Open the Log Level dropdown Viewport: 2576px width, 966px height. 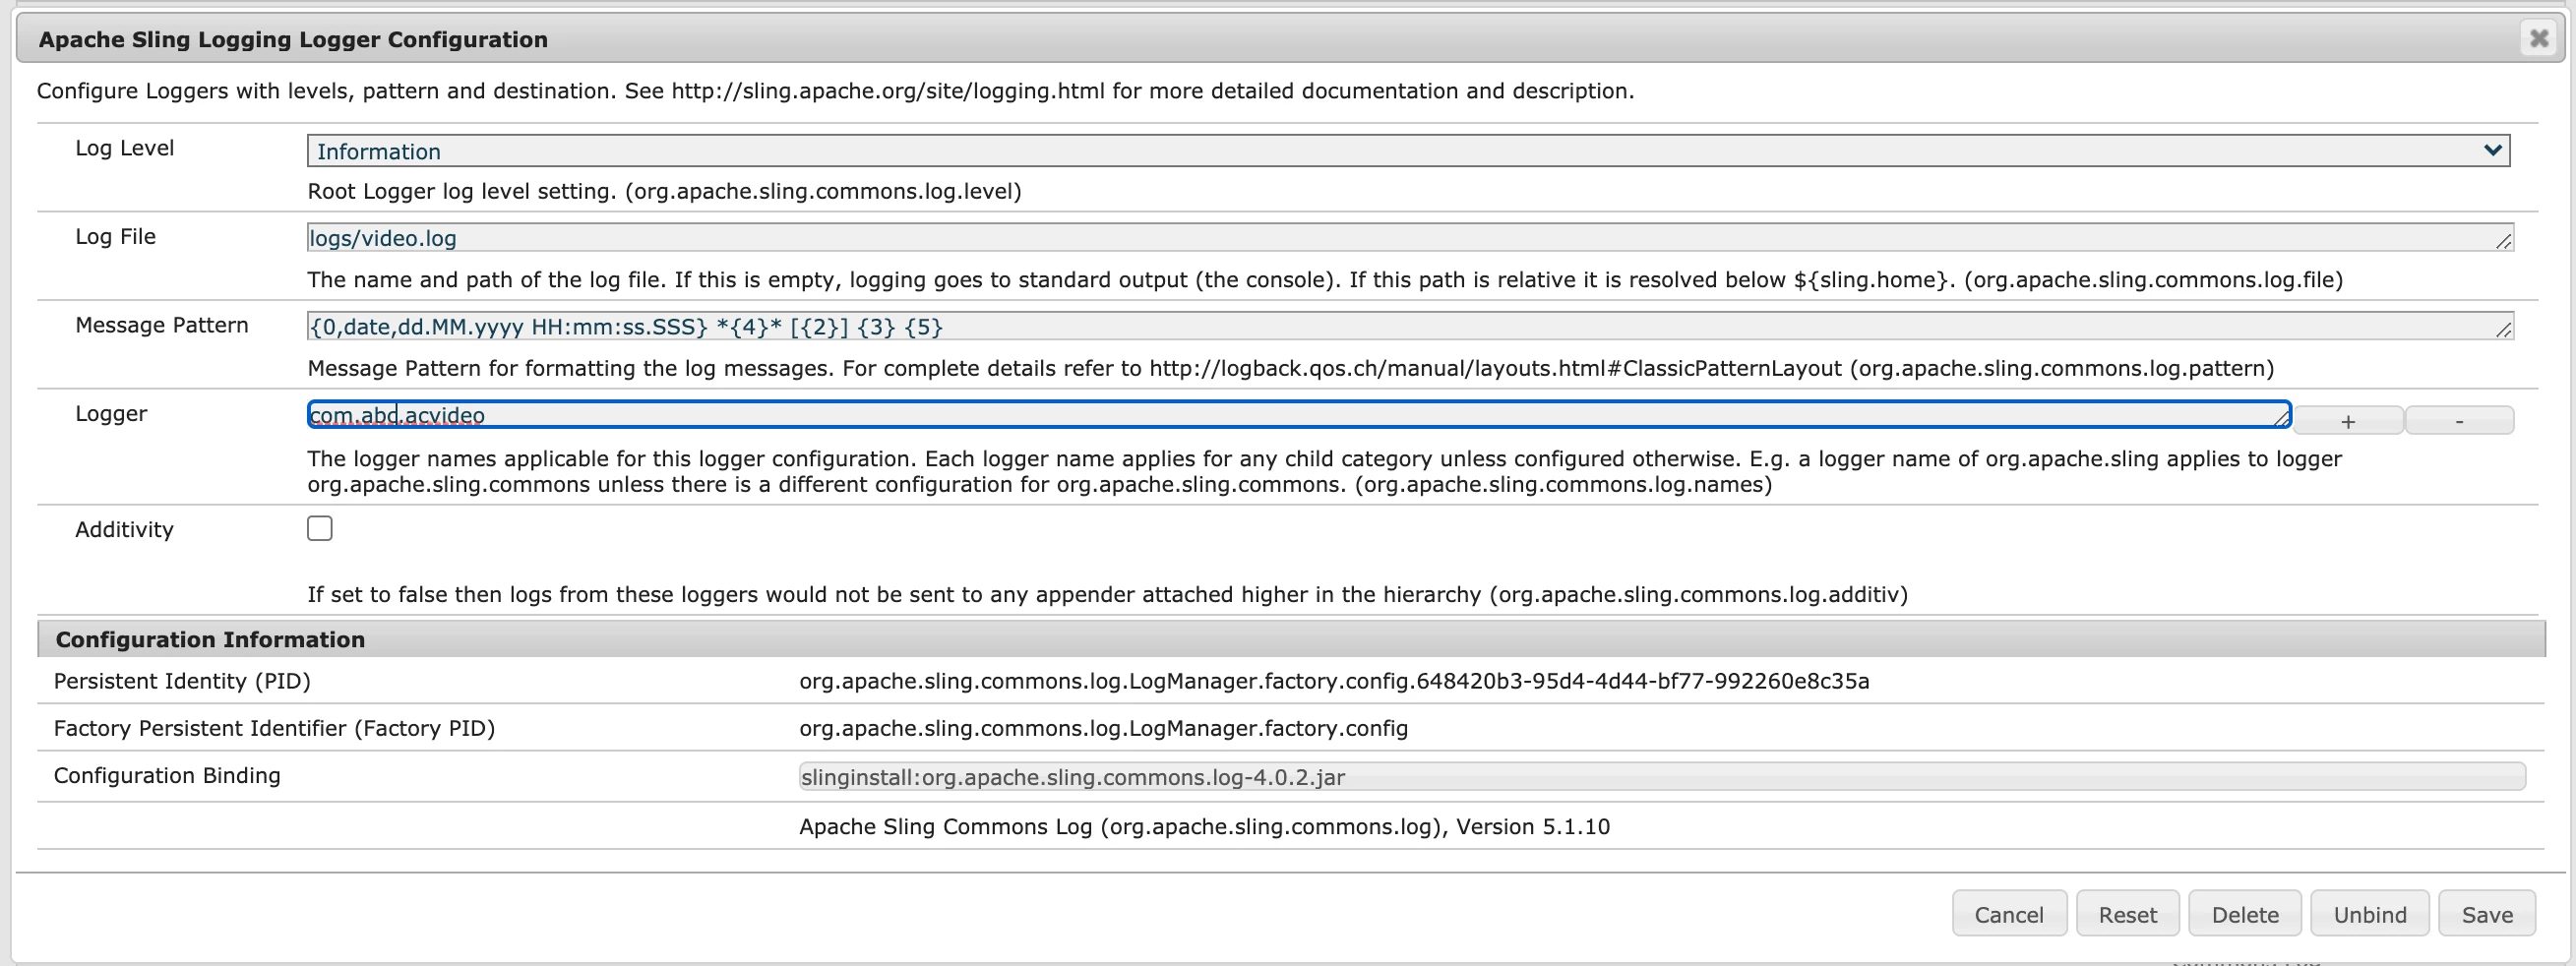[x=1408, y=151]
